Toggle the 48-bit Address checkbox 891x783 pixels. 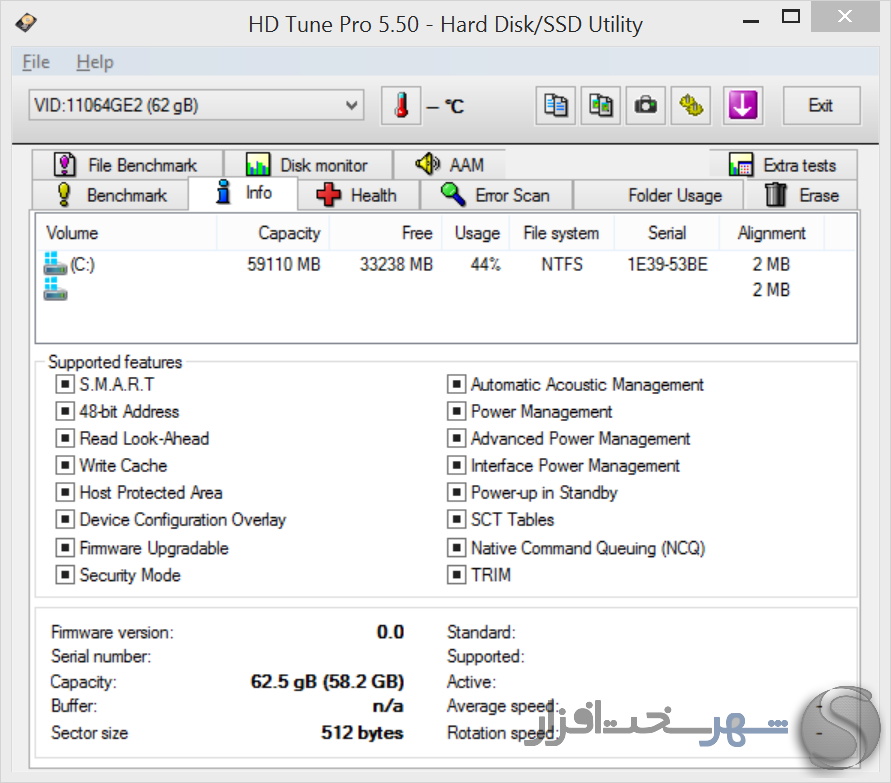pyautogui.click(x=65, y=410)
